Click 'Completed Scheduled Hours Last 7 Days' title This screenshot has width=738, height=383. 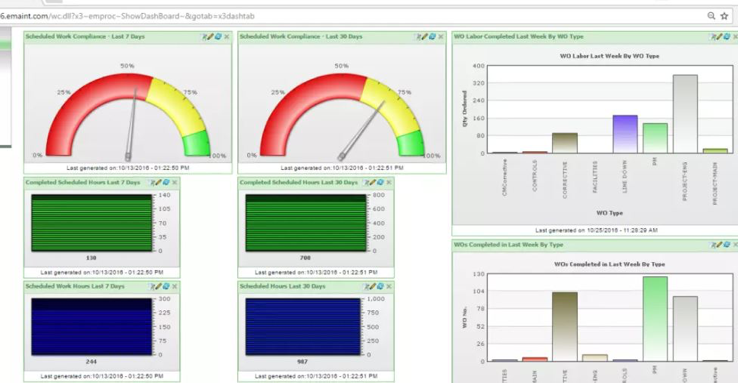click(83, 182)
